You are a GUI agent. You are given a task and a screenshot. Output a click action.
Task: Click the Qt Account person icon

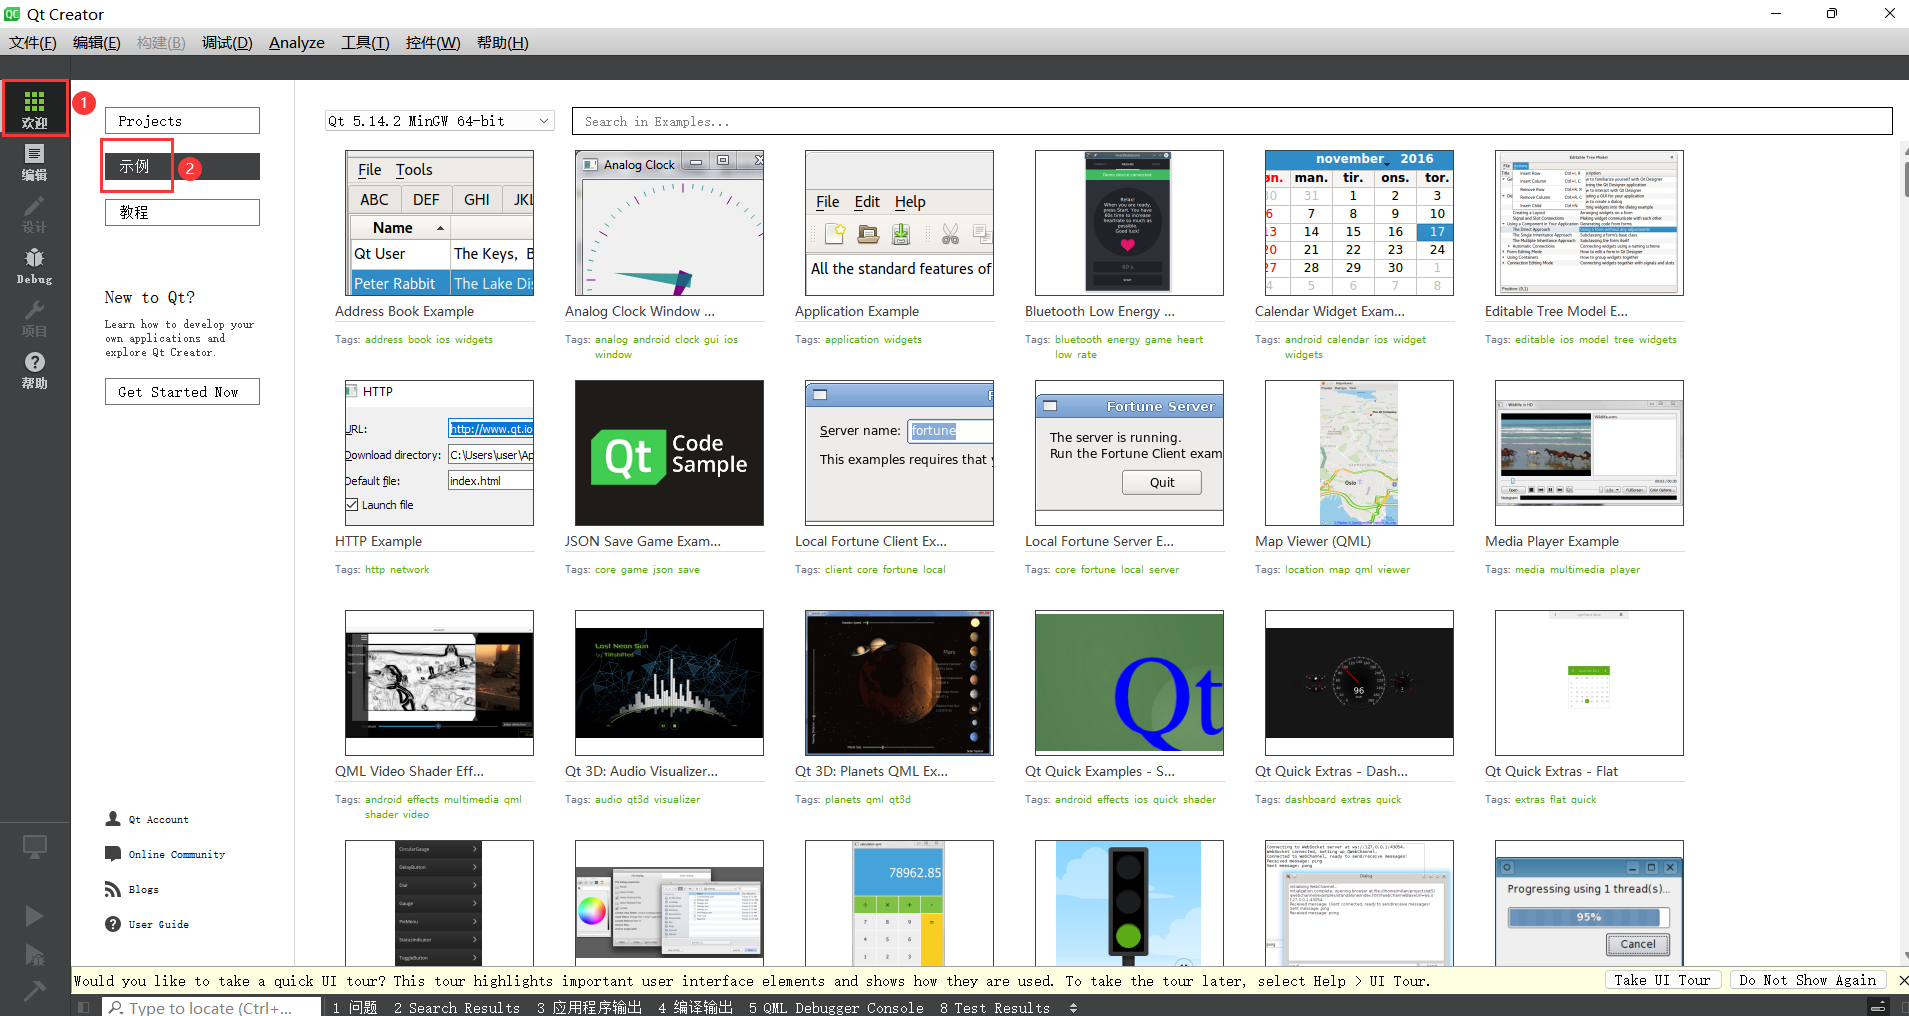tap(113, 819)
